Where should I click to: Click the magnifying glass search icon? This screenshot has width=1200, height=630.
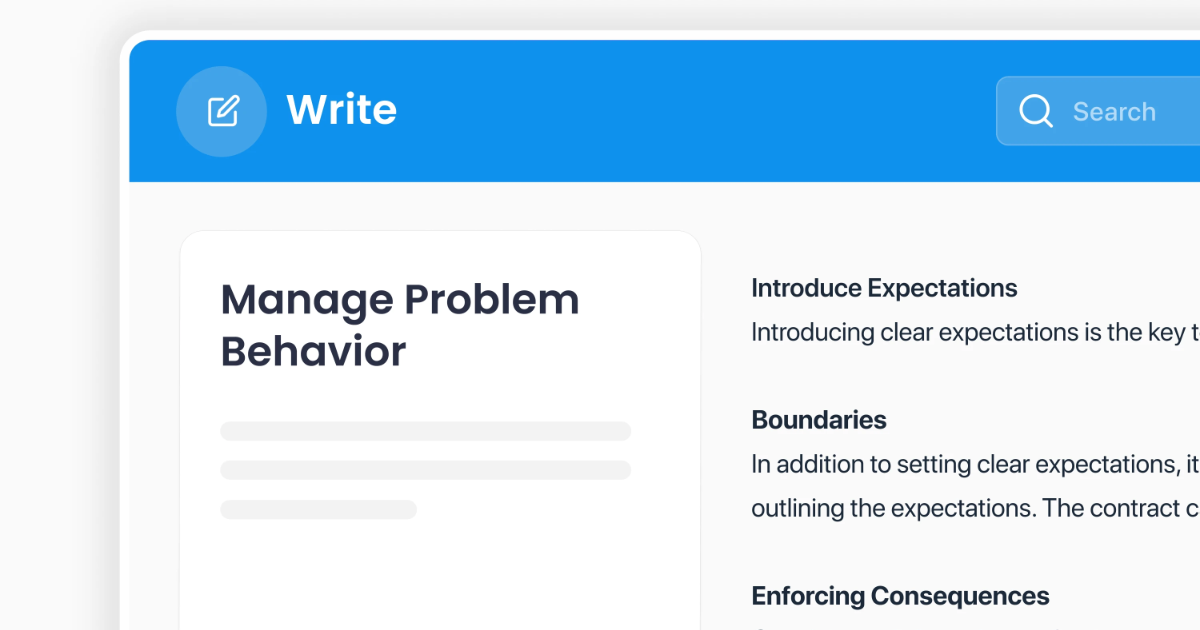click(x=1036, y=111)
